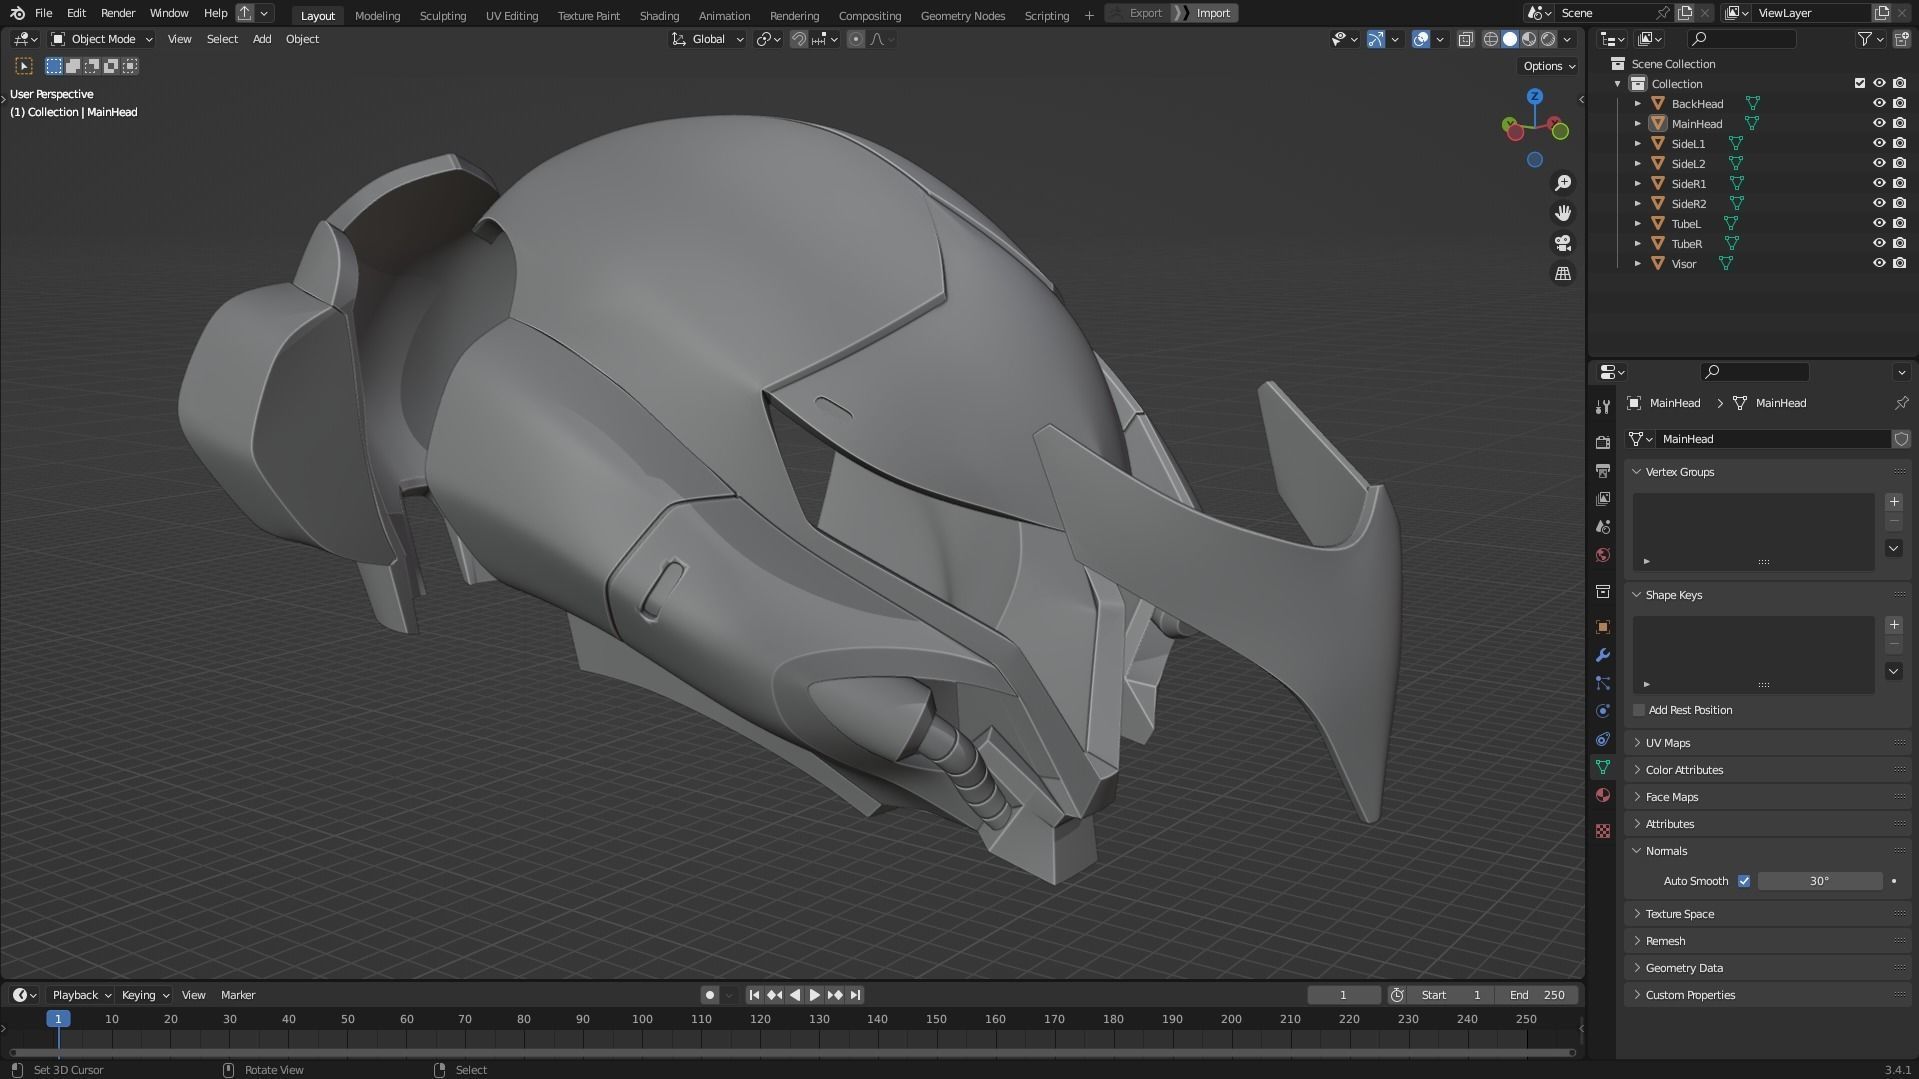Toggle SideR1 viewport visibility

[x=1879, y=183]
